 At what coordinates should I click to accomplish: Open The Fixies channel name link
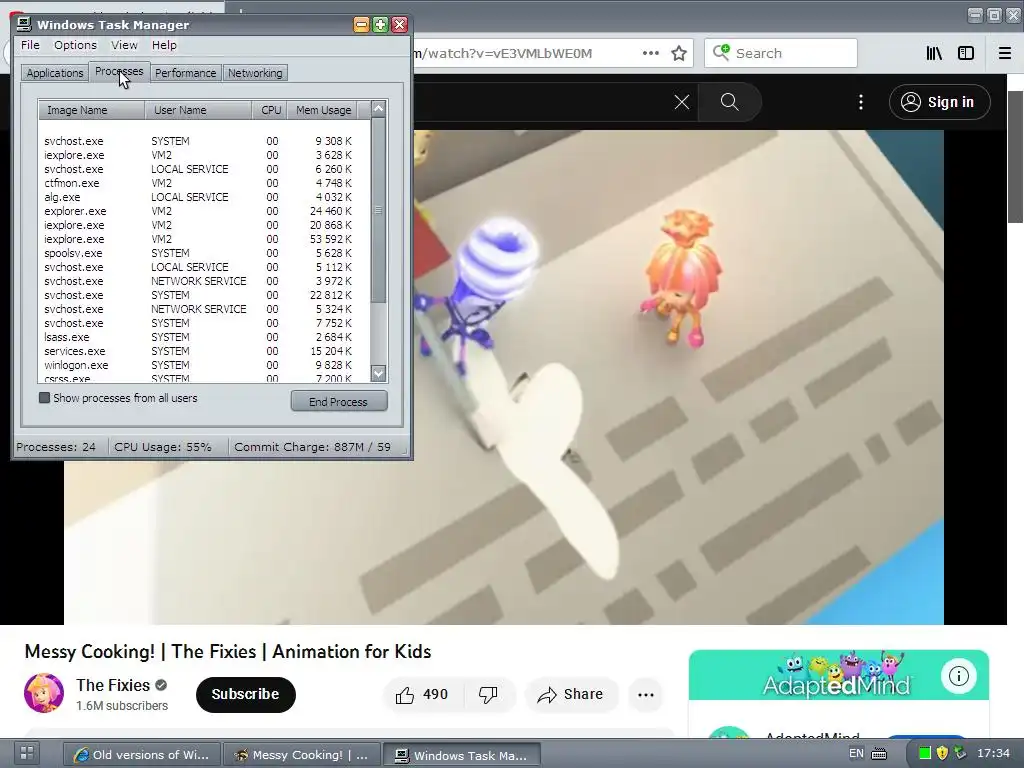(x=113, y=685)
